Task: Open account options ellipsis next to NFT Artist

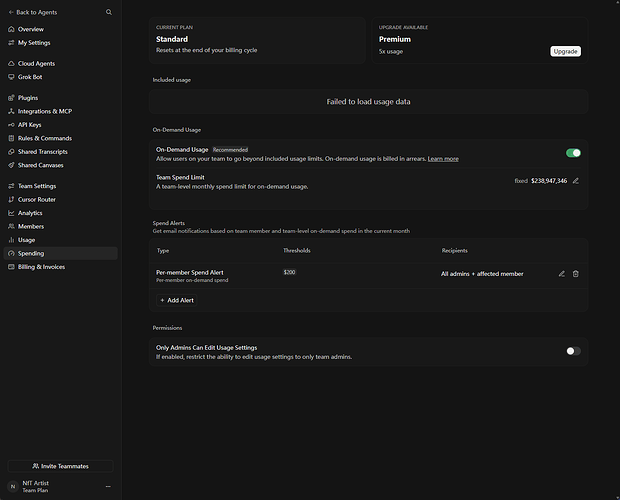Action: (108, 487)
